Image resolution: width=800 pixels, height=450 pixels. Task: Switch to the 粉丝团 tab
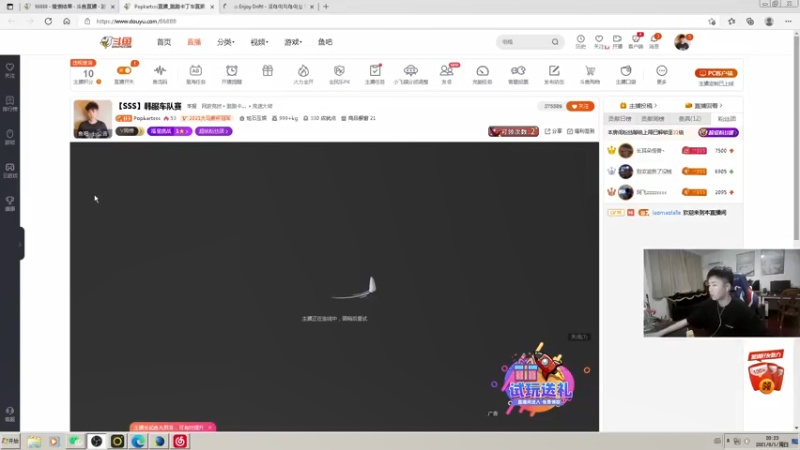pos(727,118)
